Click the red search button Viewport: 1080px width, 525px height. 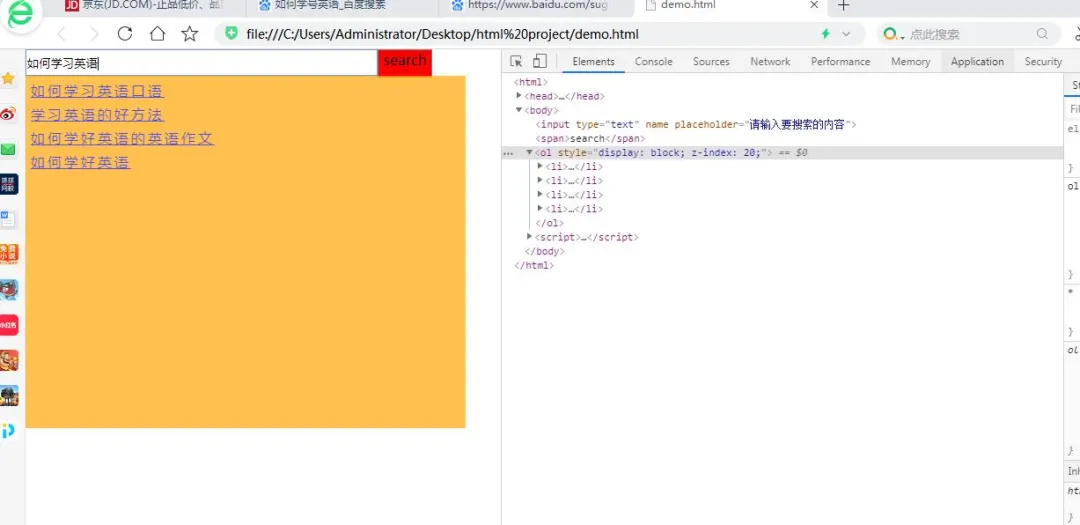tap(405, 63)
